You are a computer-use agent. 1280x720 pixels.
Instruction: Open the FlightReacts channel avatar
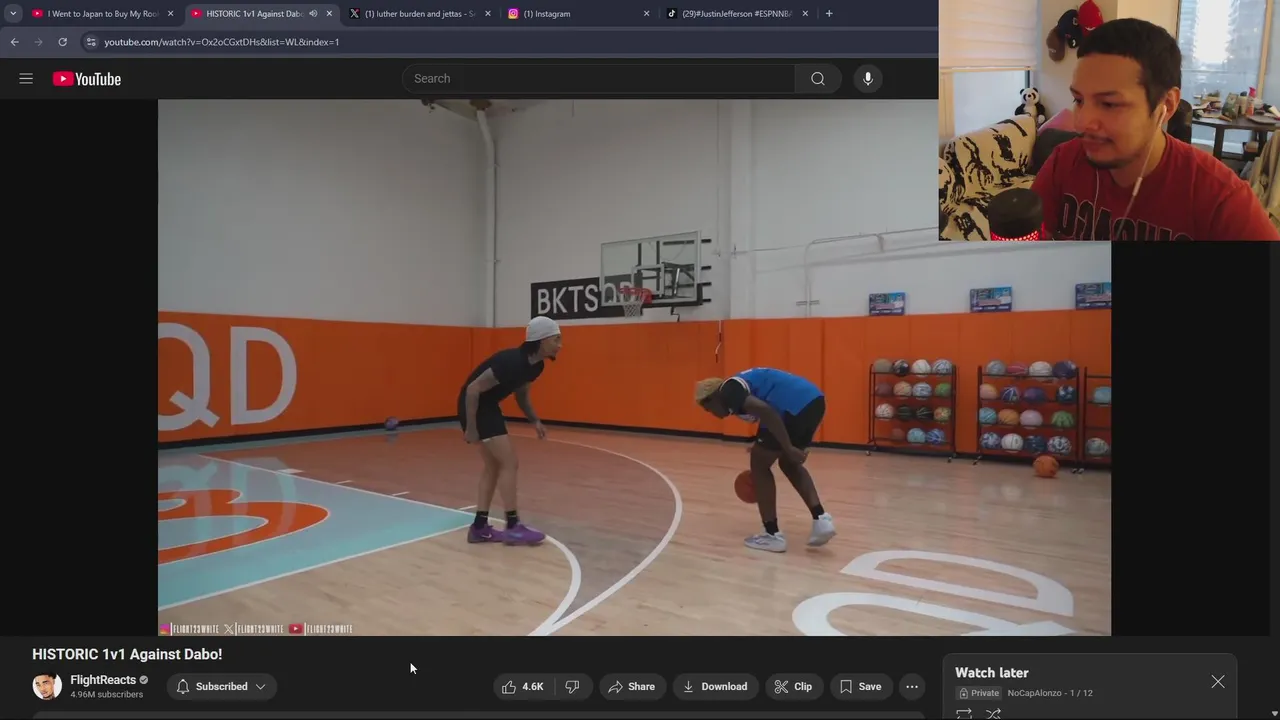(x=47, y=686)
